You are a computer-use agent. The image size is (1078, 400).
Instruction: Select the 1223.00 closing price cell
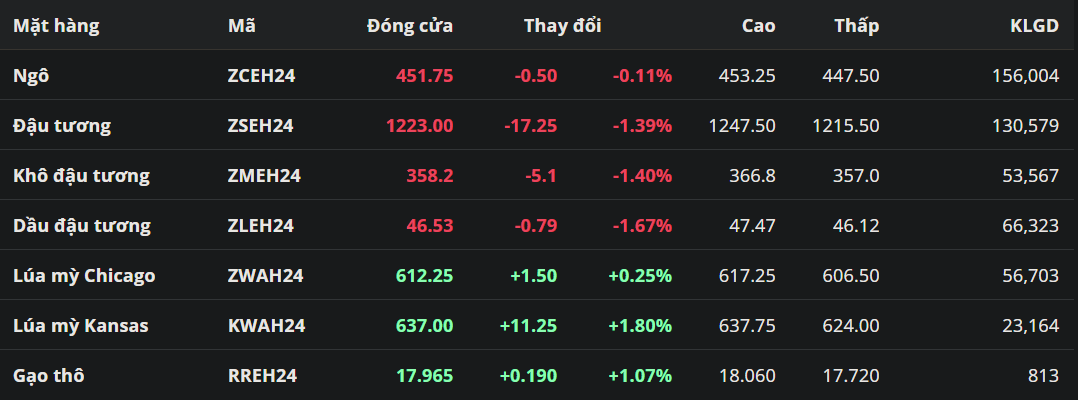click(x=419, y=125)
